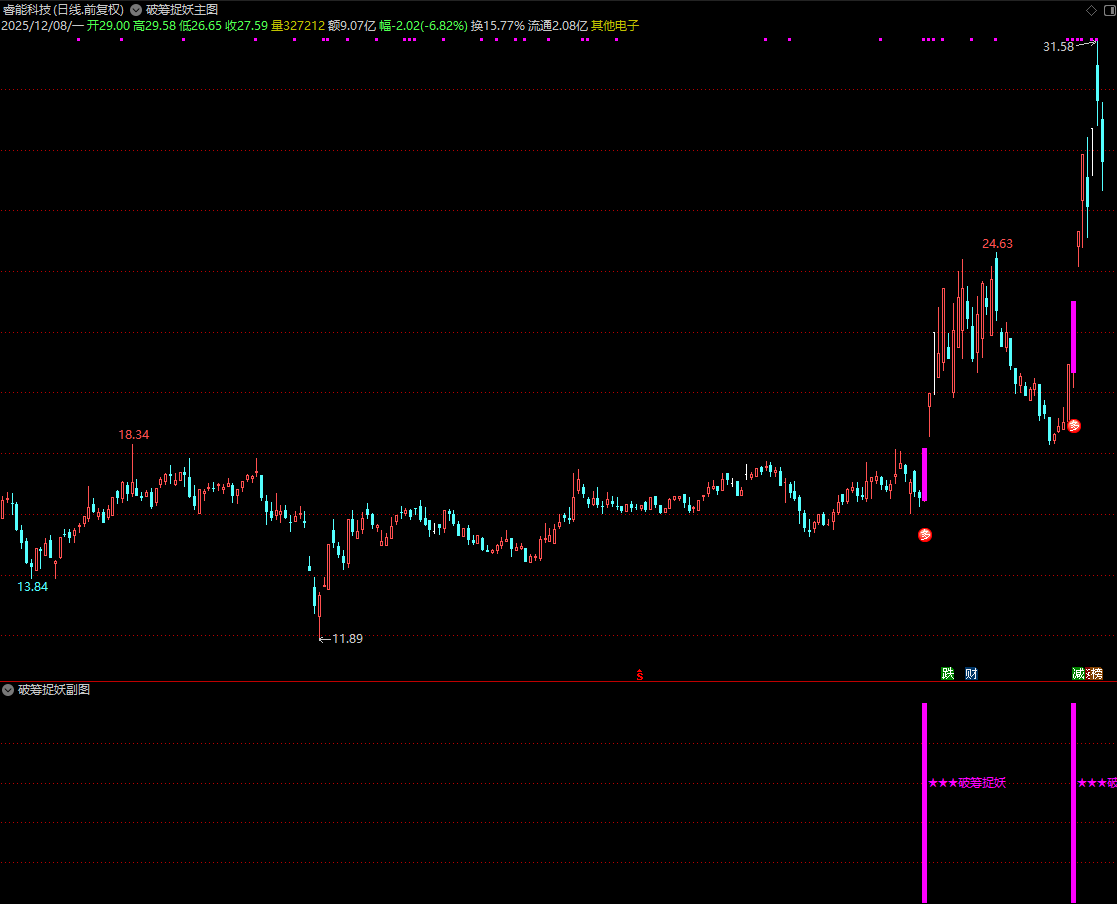Click the 31.58 high price label
The width and height of the screenshot is (1117, 904).
[x=1057, y=47]
